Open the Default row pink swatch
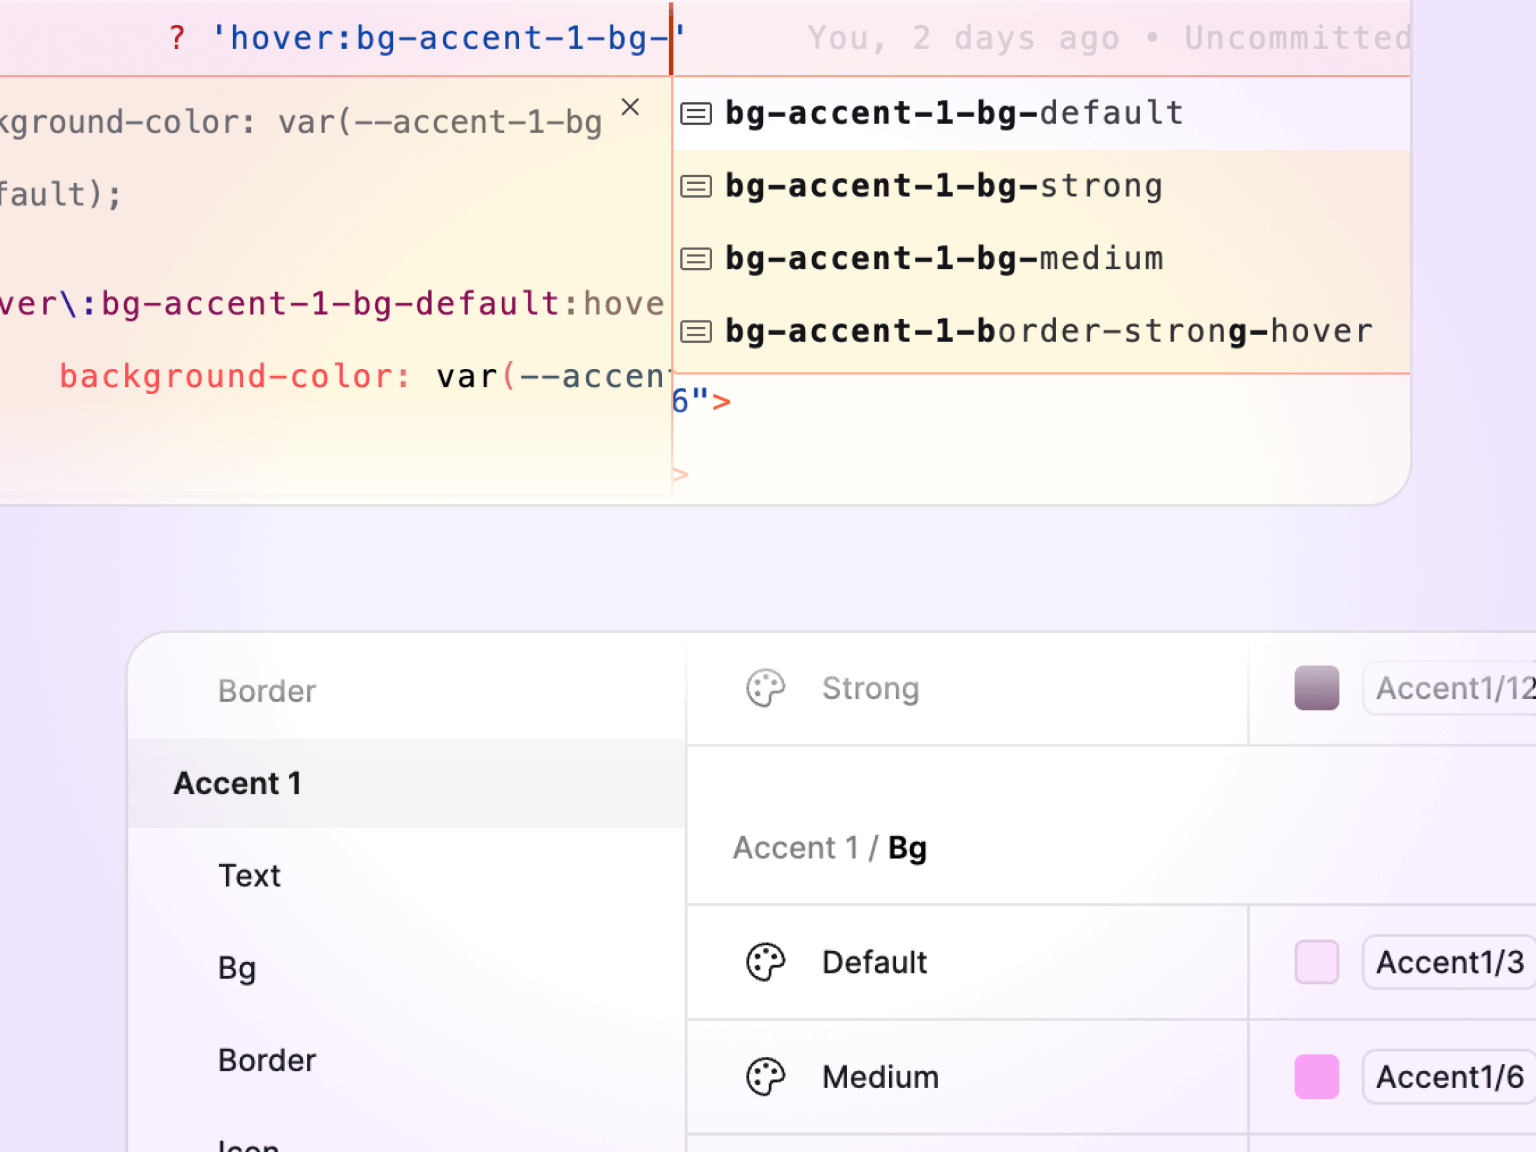The image size is (1536, 1152). point(1317,962)
